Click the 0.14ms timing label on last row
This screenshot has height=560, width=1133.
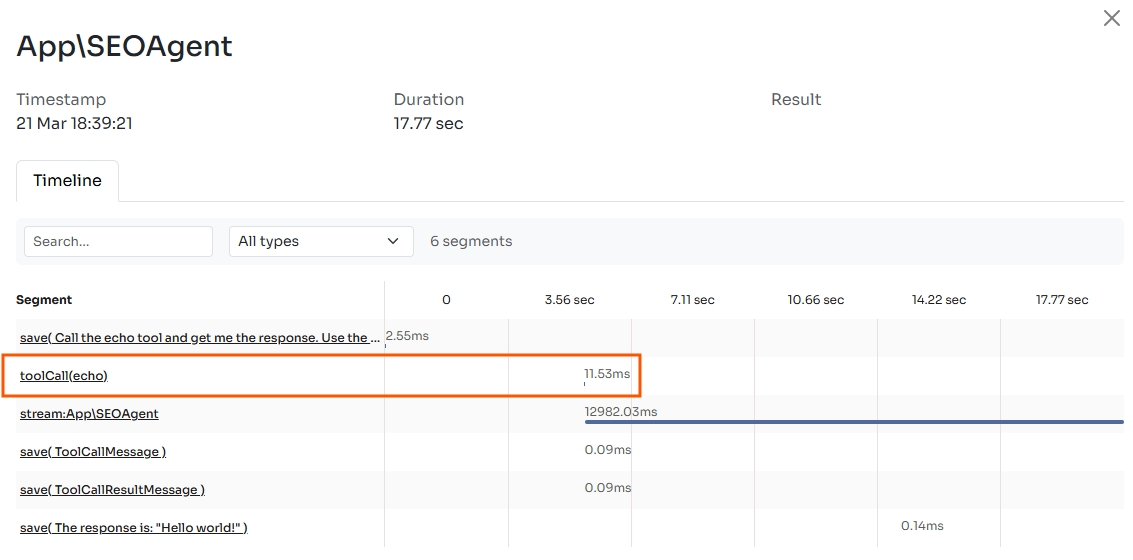tap(922, 526)
